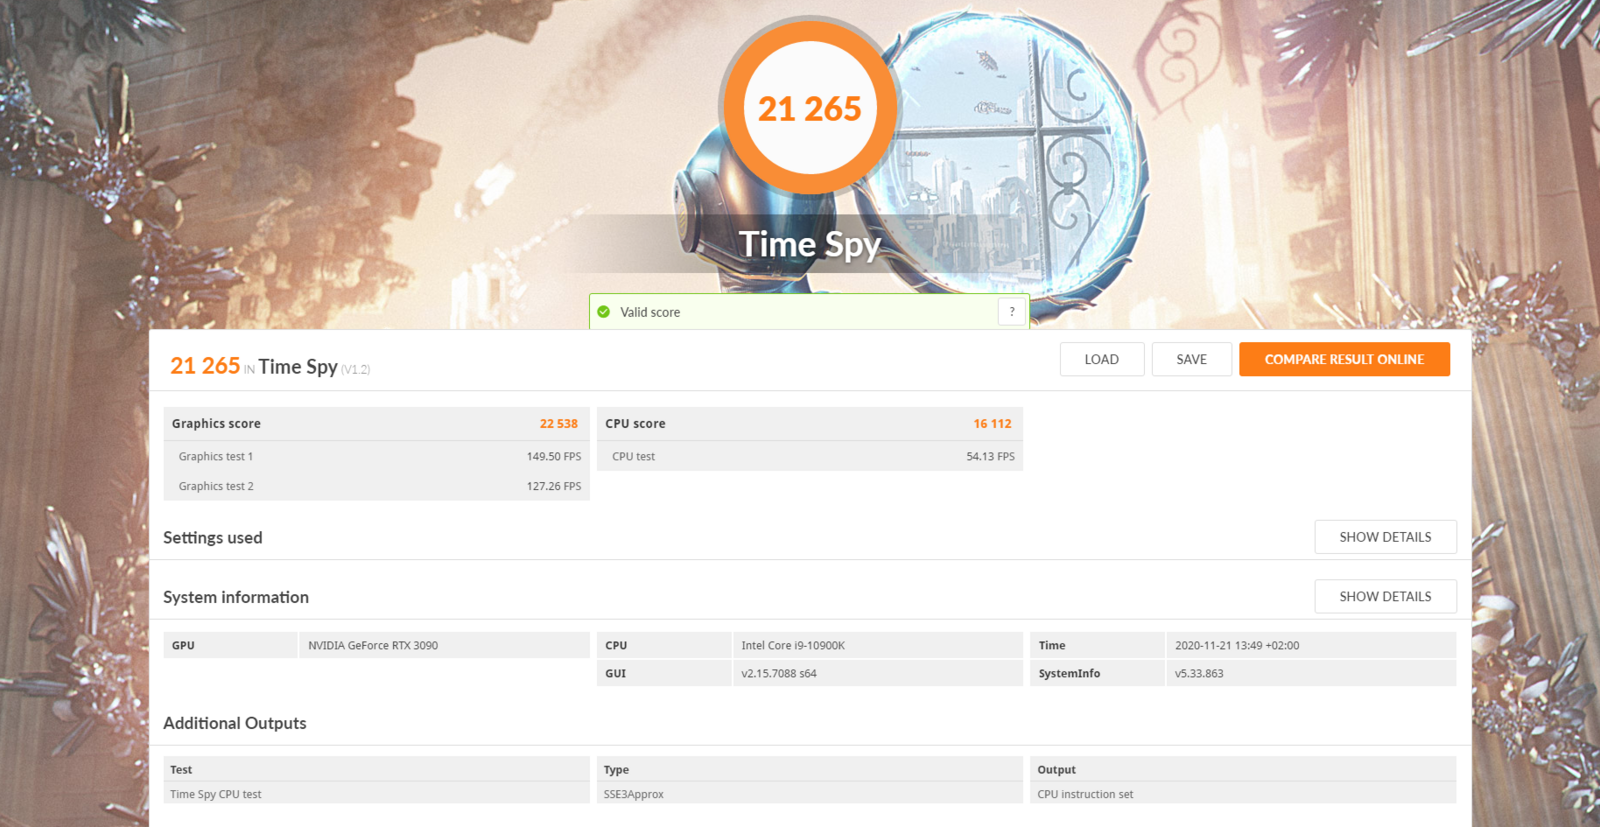Screen dimensions: 1600x827
Task: Select Graphics test 2 row label
Action: click(216, 486)
